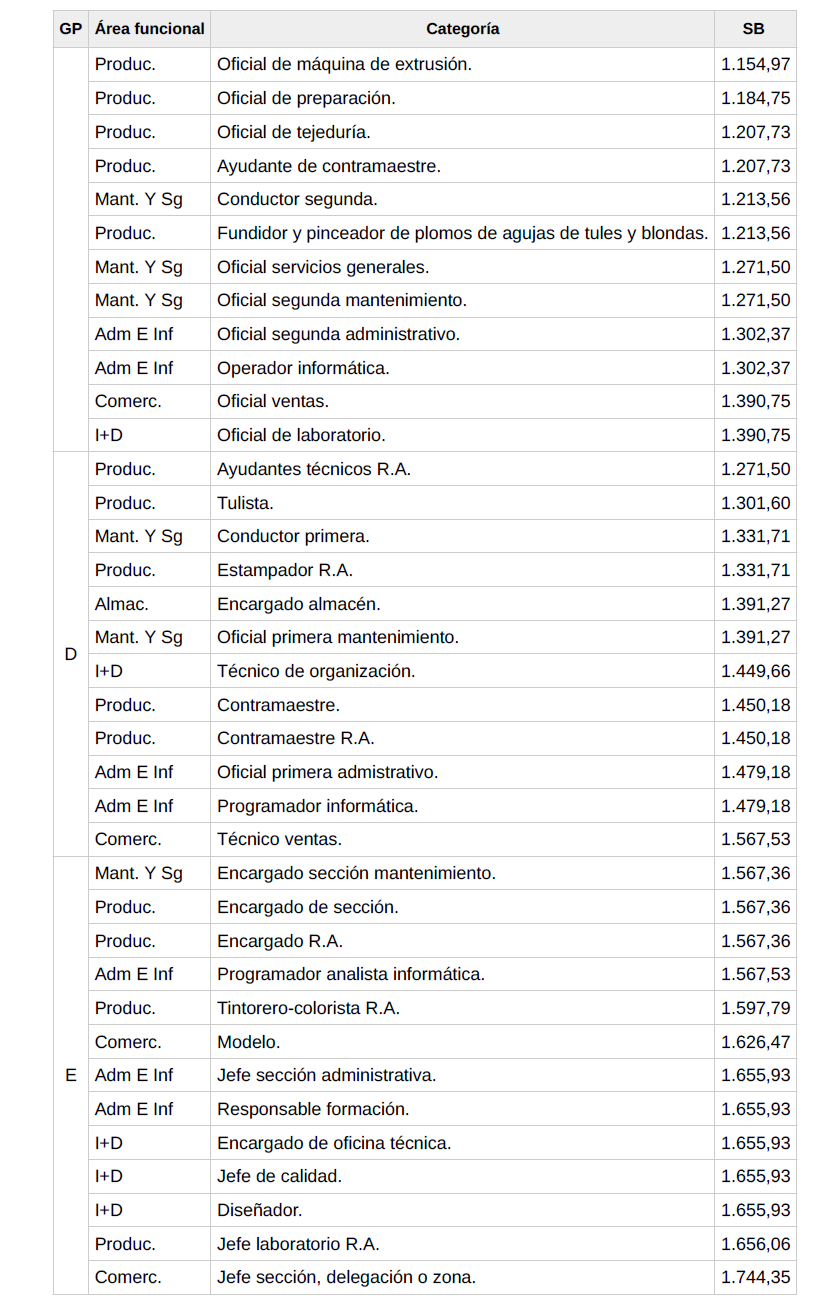This screenshot has height=1306, width=822.
Task: Select the Fundidor y pinceador de plomos cell
Action: click(462, 233)
